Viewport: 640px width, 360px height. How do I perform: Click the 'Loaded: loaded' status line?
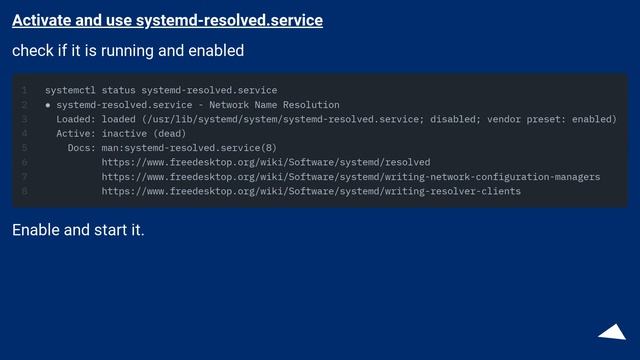(x=336, y=119)
